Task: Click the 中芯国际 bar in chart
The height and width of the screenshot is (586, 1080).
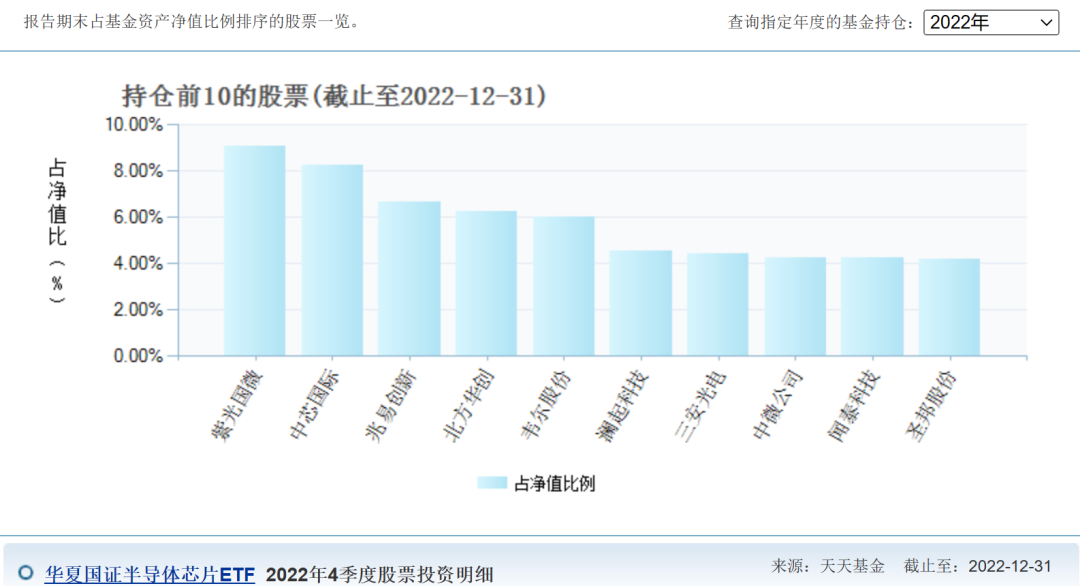Action: [332, 260]
